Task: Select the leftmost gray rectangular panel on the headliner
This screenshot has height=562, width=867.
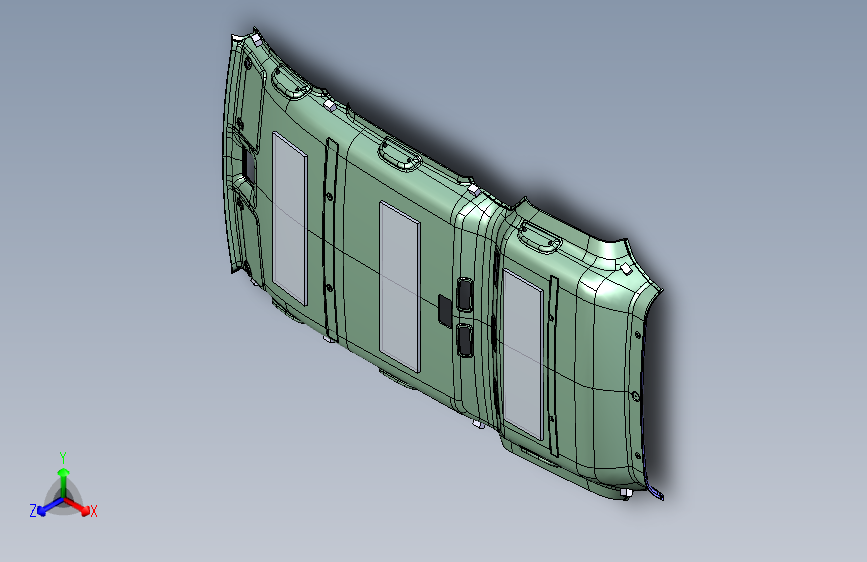Action: 289,217
